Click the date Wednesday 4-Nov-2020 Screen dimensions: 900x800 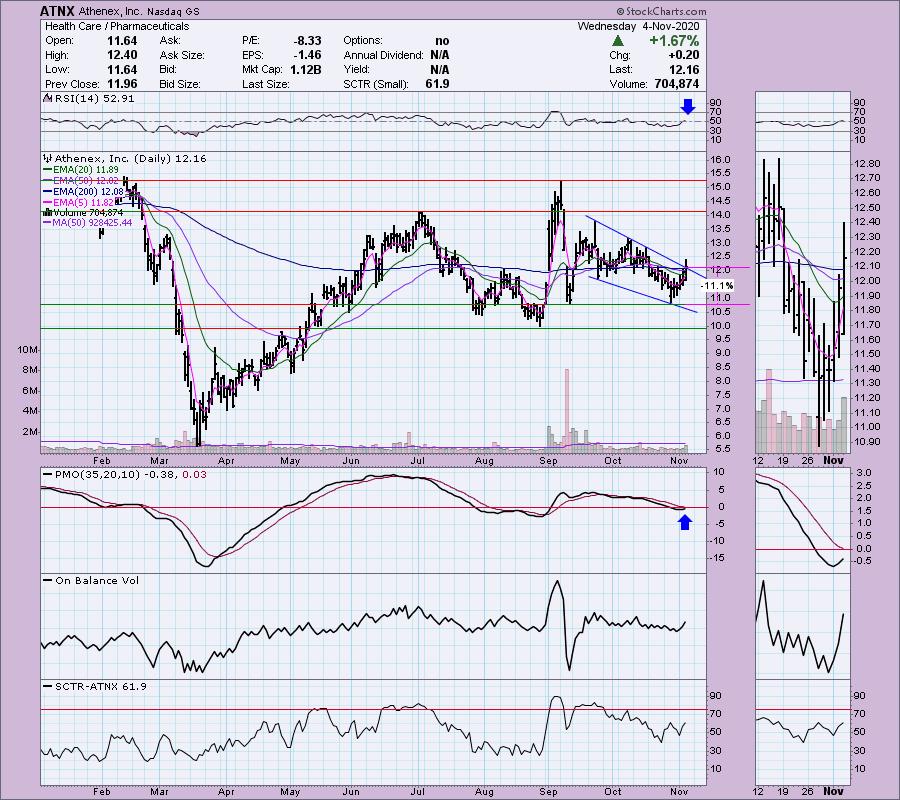pos(638,26)
